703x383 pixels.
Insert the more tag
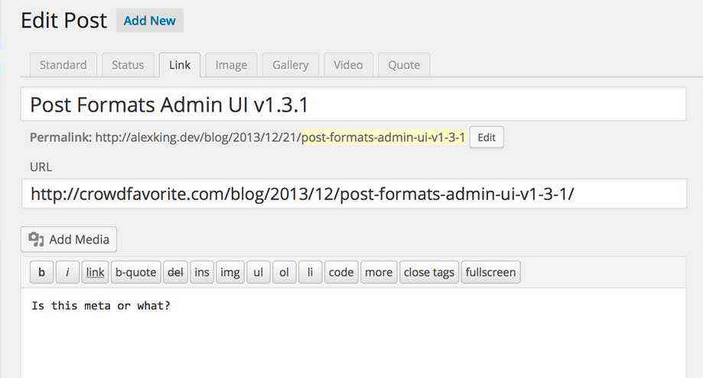point(379,272)
